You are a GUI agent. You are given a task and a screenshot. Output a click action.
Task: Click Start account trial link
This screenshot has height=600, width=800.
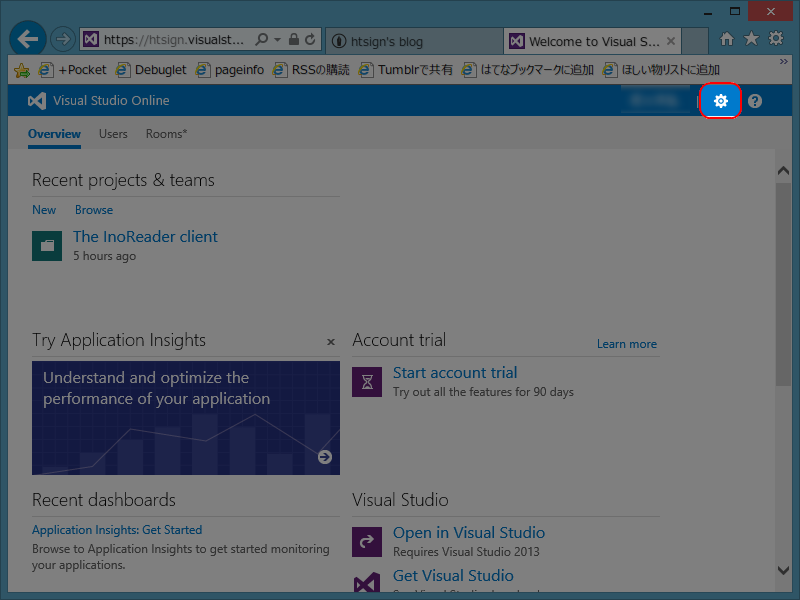coord(455,372)
